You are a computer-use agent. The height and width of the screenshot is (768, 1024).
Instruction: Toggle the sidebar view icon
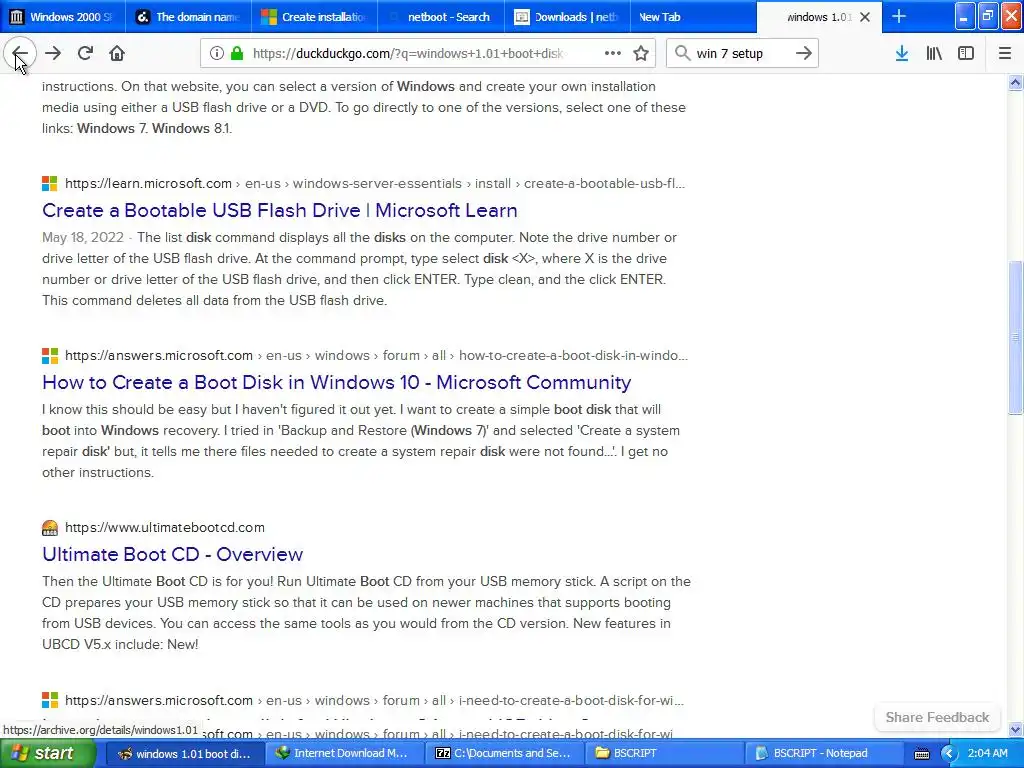(x=966, y=54)
